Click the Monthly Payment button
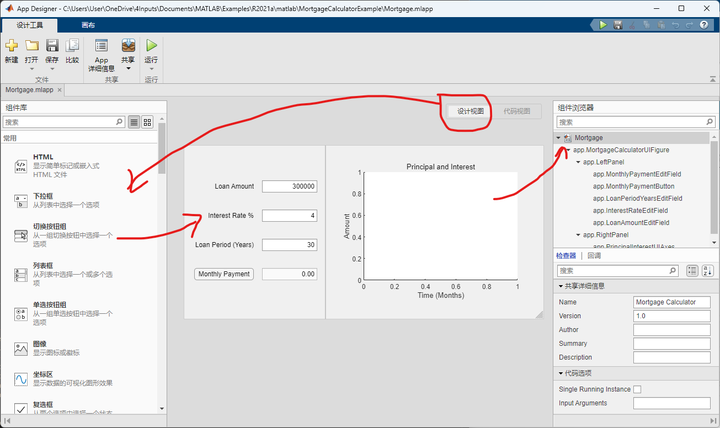 [224, 274]
